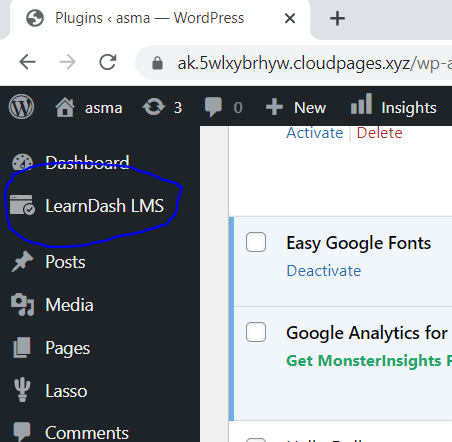Click the globe favicon on the tab
The height and width of the screenshot is (442, 452).
(35, 18)
